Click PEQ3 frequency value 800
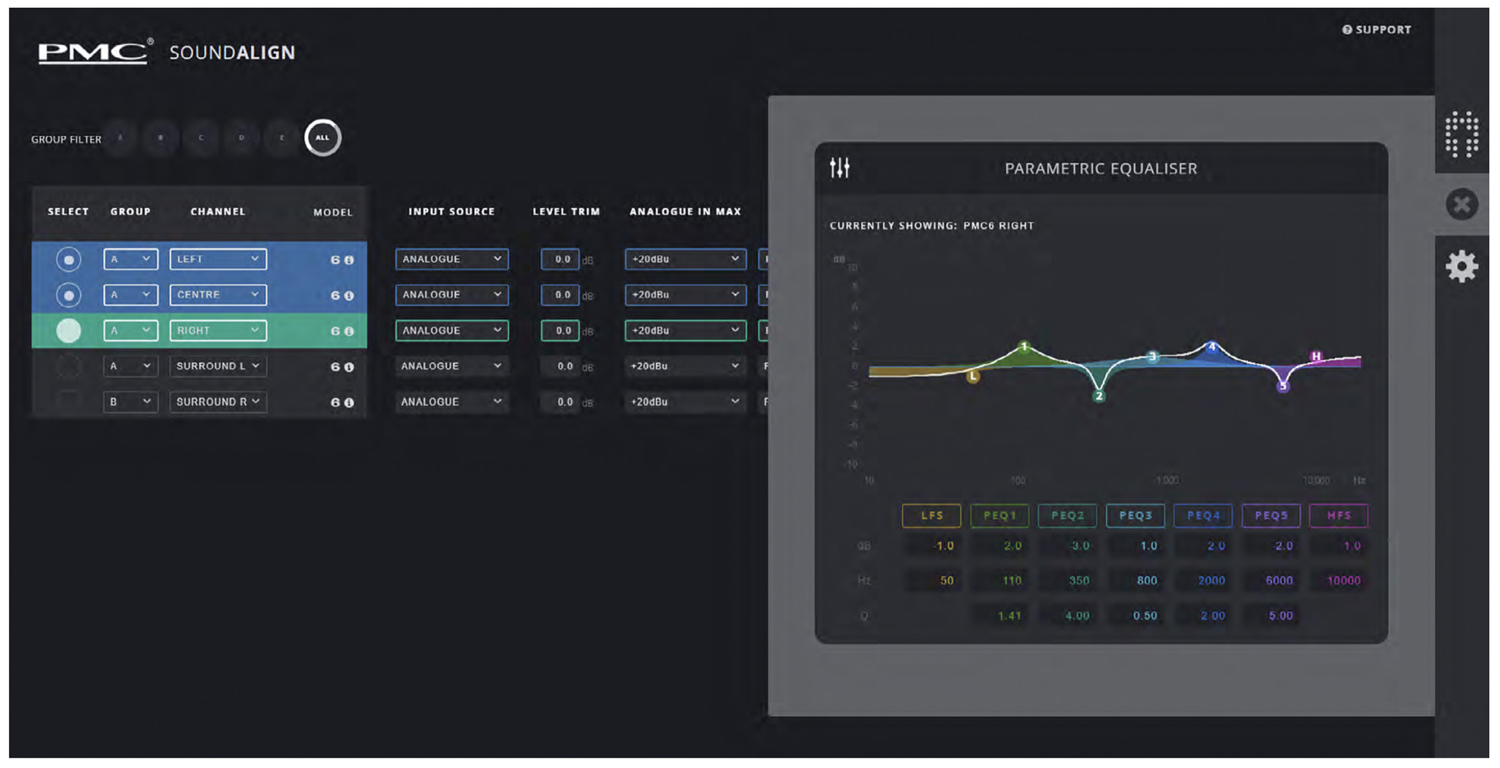This screenshot has width=1500, height=768. coord(1136,580)
